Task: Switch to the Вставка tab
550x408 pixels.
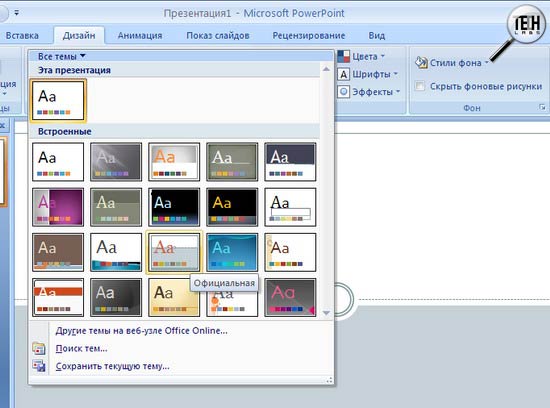Action: 22,35
